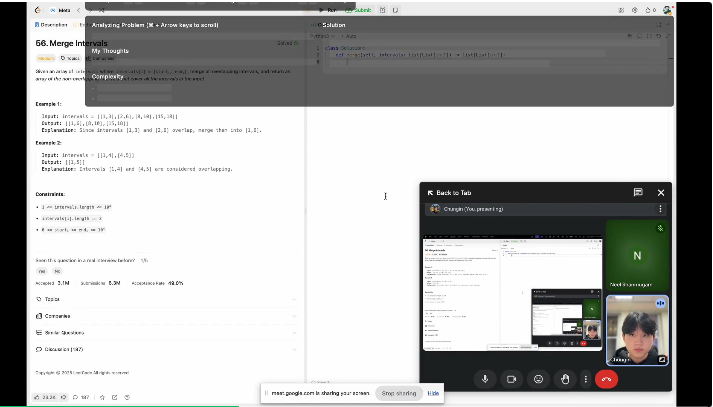
Task: Open emoji reactions in Meet
Action: point(538,379)
